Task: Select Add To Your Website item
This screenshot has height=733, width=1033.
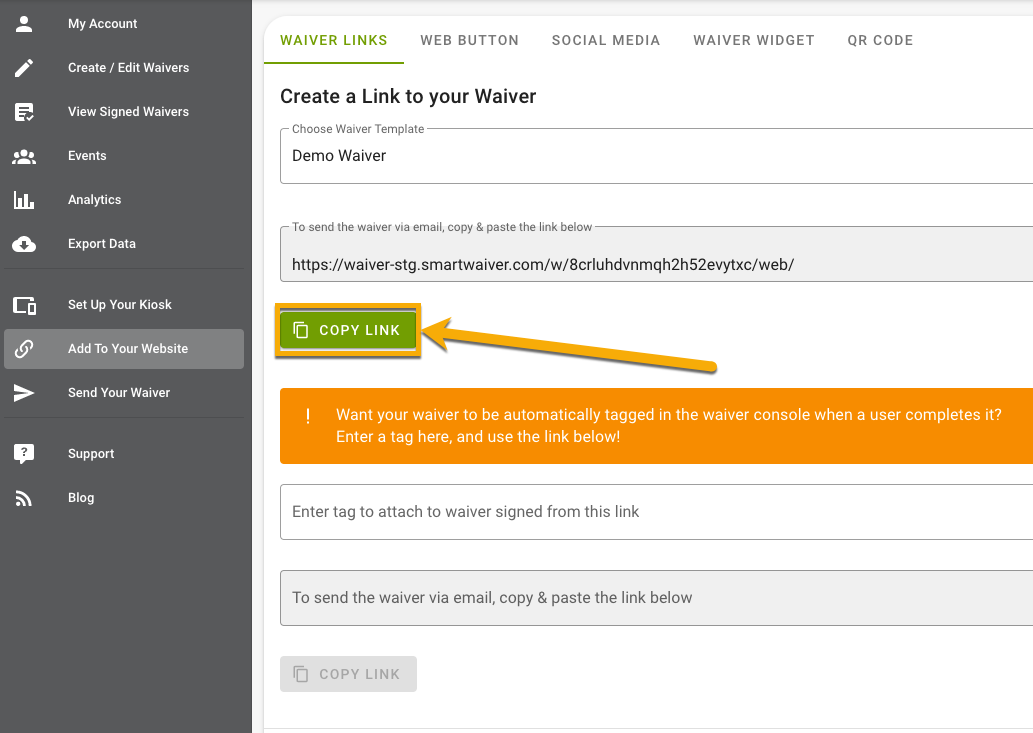Action: coord(124,349)
